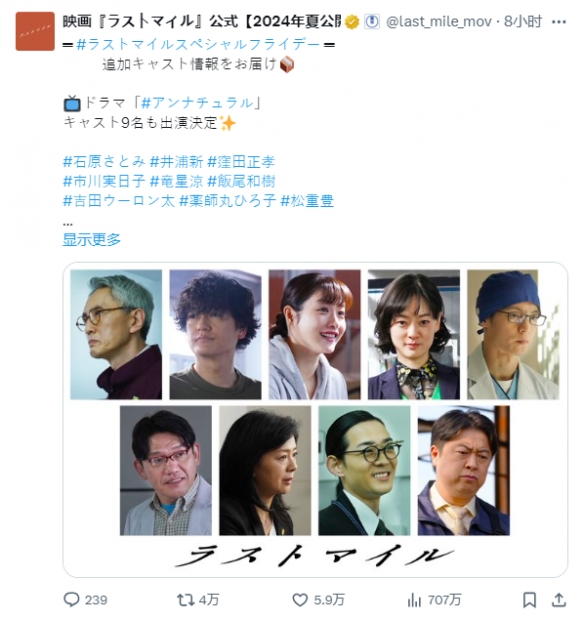Screen dimensions: 584x621
Task: Open the three-dot more options menu
Action: (559, 22)
